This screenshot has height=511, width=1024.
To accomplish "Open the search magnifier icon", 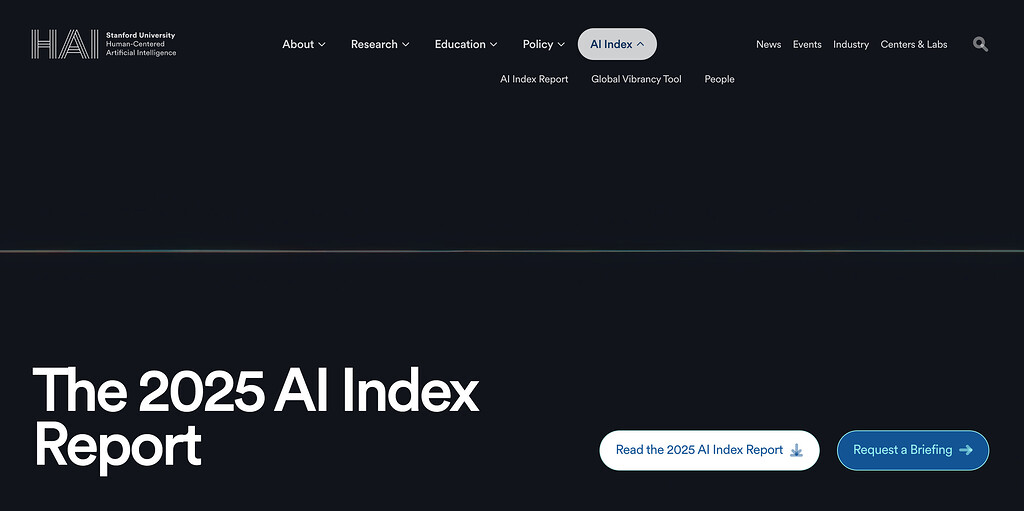I will pyautogui.click(x=980, y=44).
